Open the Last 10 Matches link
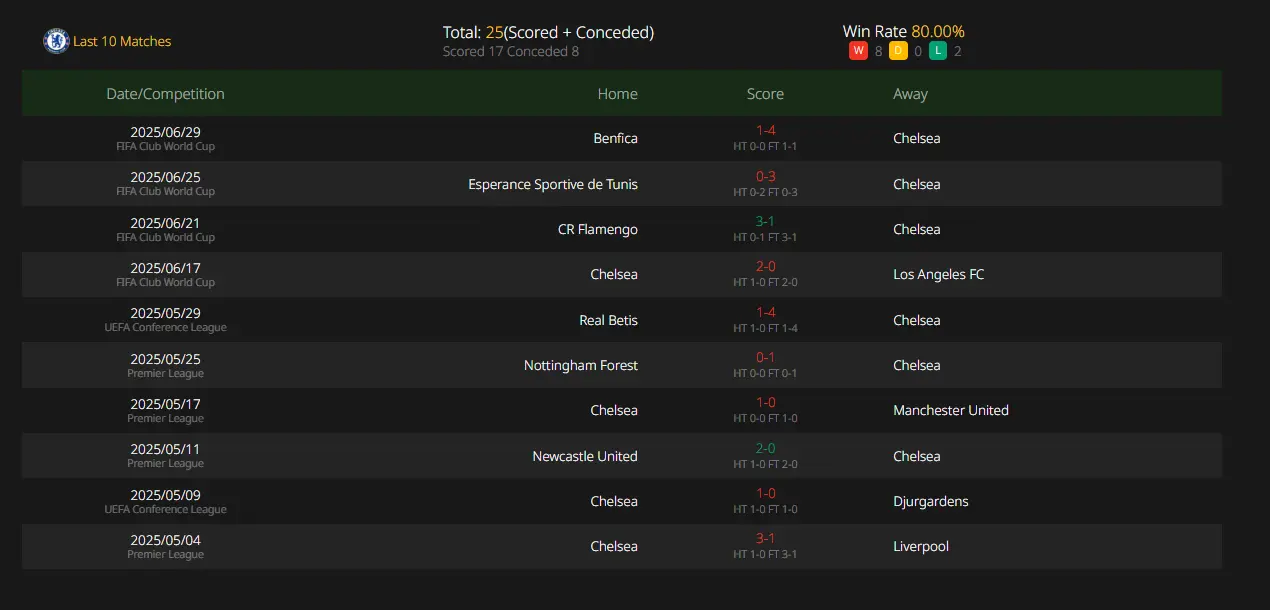The image size is (1270, 610). 122,41
